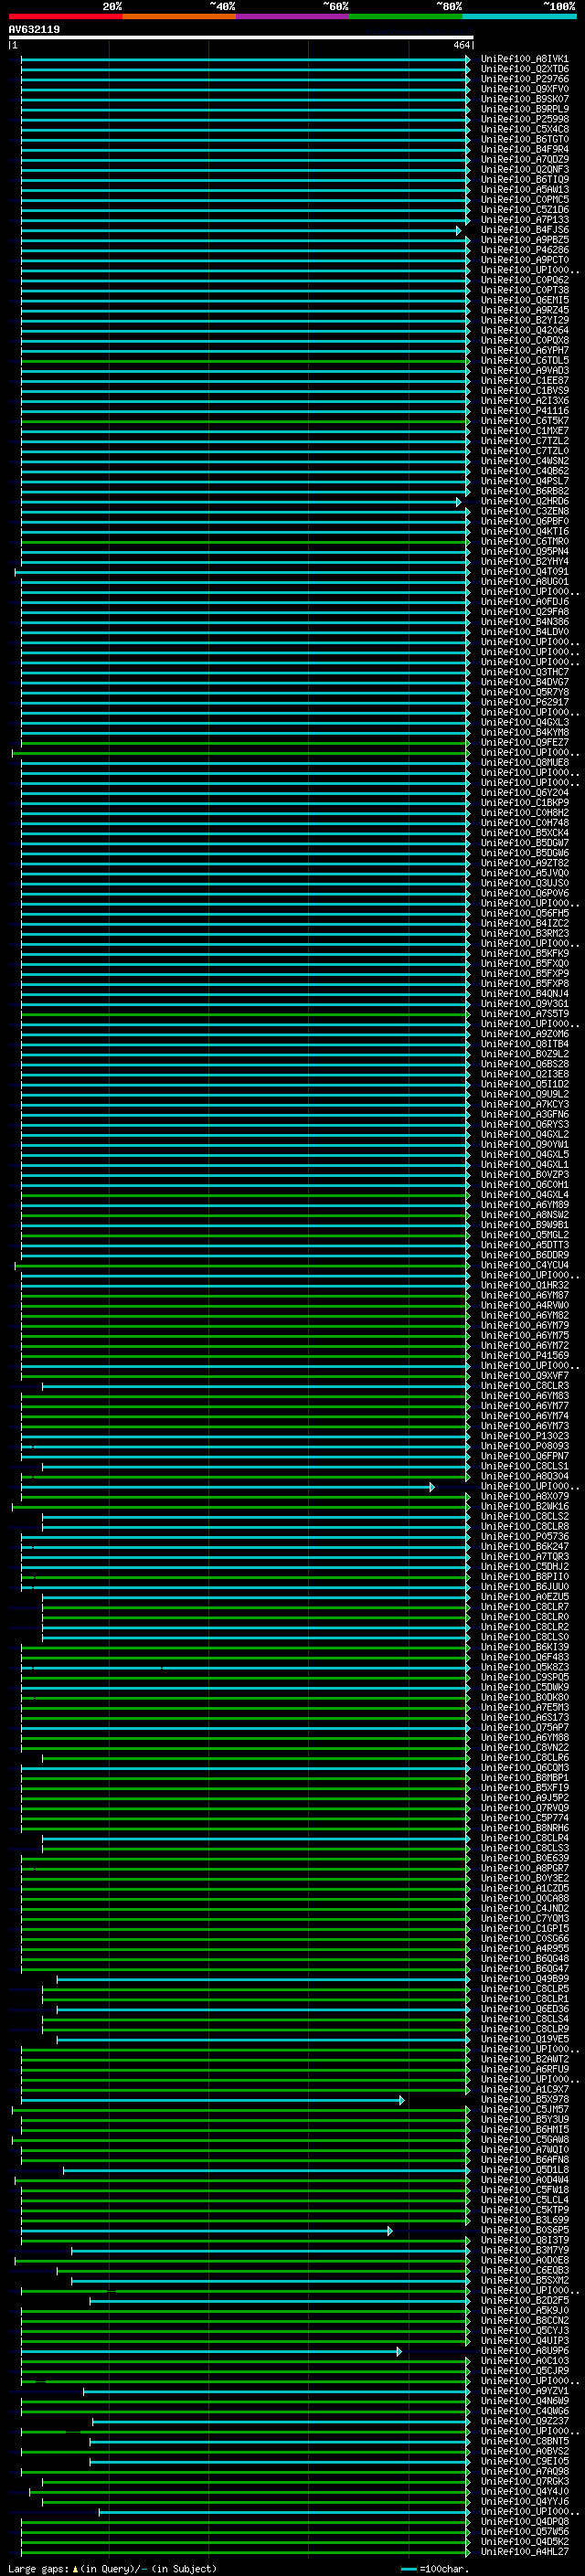The image size is (585, 2576).
Task: Click the arrowhead ending the UniRef100_A8U9P6 alignment
Action: pyautogui.click(x=399, y=2351)
